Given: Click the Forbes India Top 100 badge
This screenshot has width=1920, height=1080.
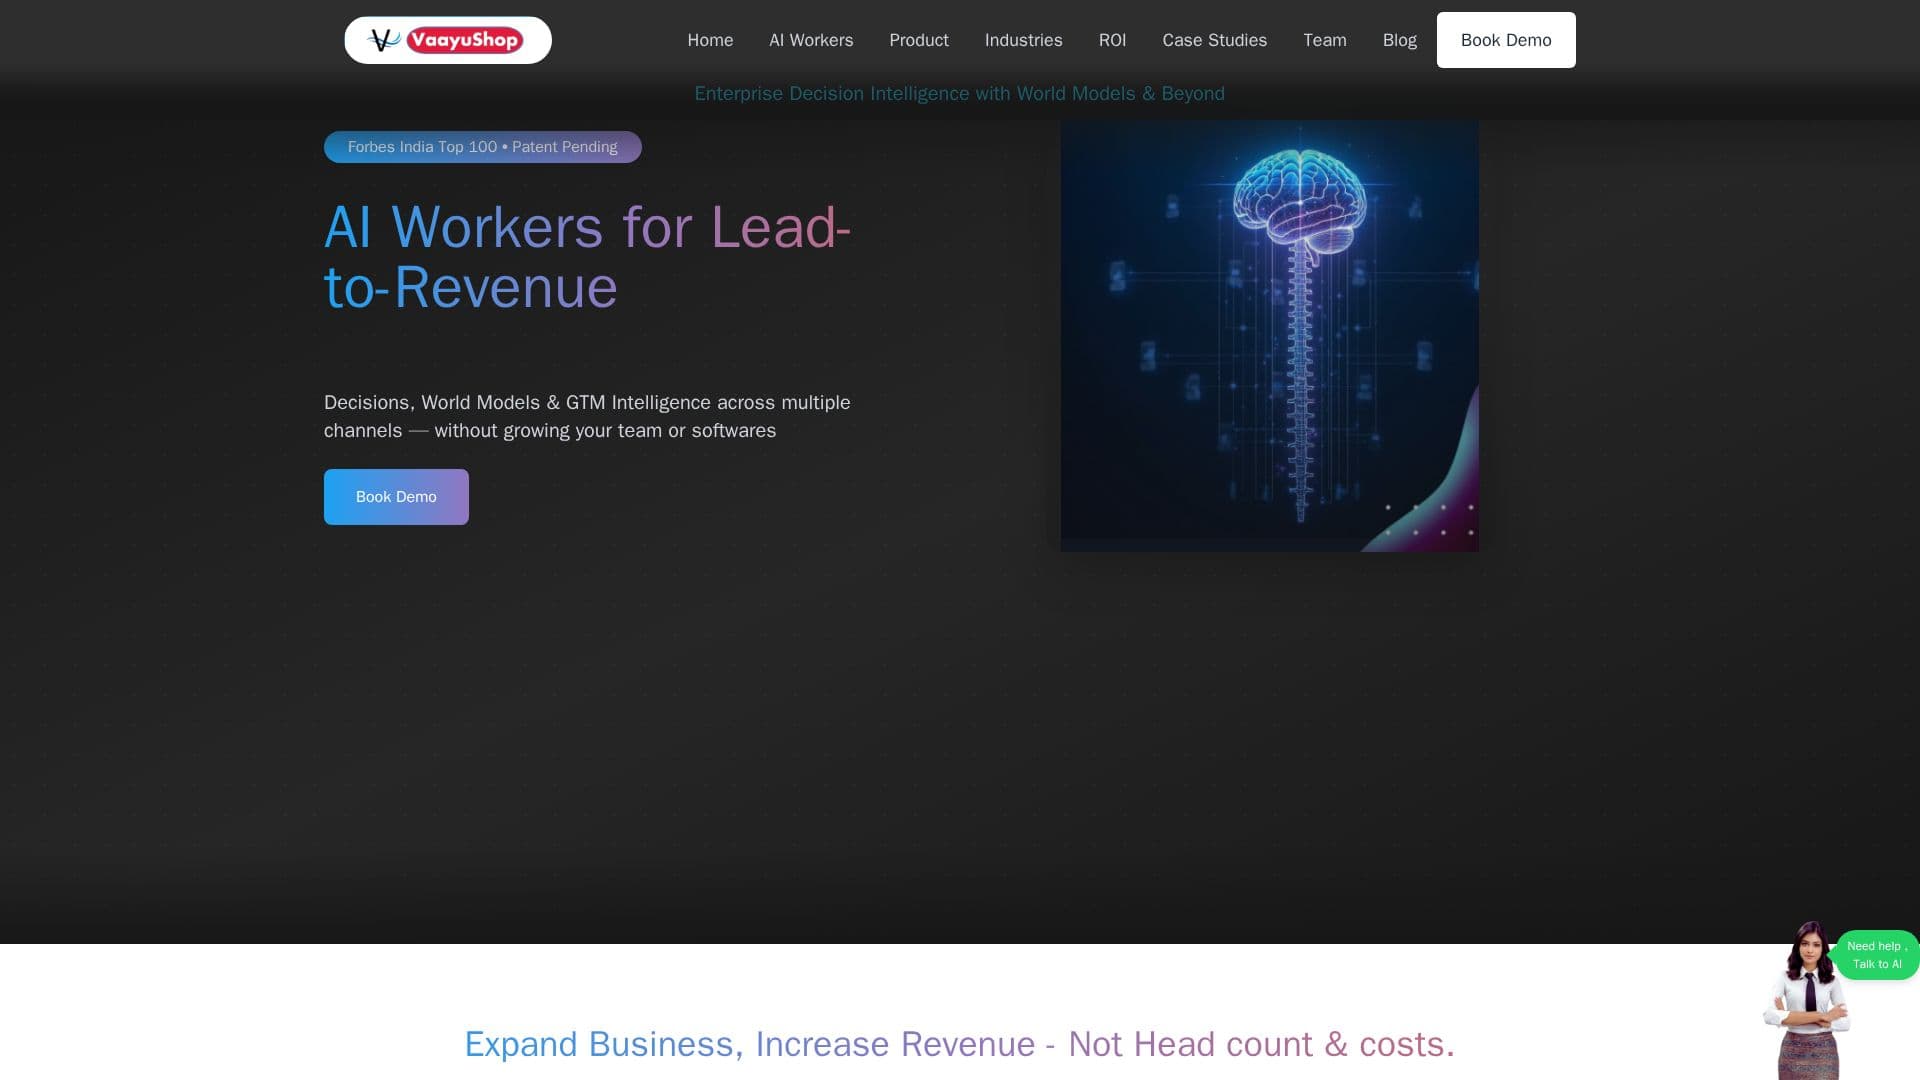Looking at the screenshot, I should coord(482,147).
